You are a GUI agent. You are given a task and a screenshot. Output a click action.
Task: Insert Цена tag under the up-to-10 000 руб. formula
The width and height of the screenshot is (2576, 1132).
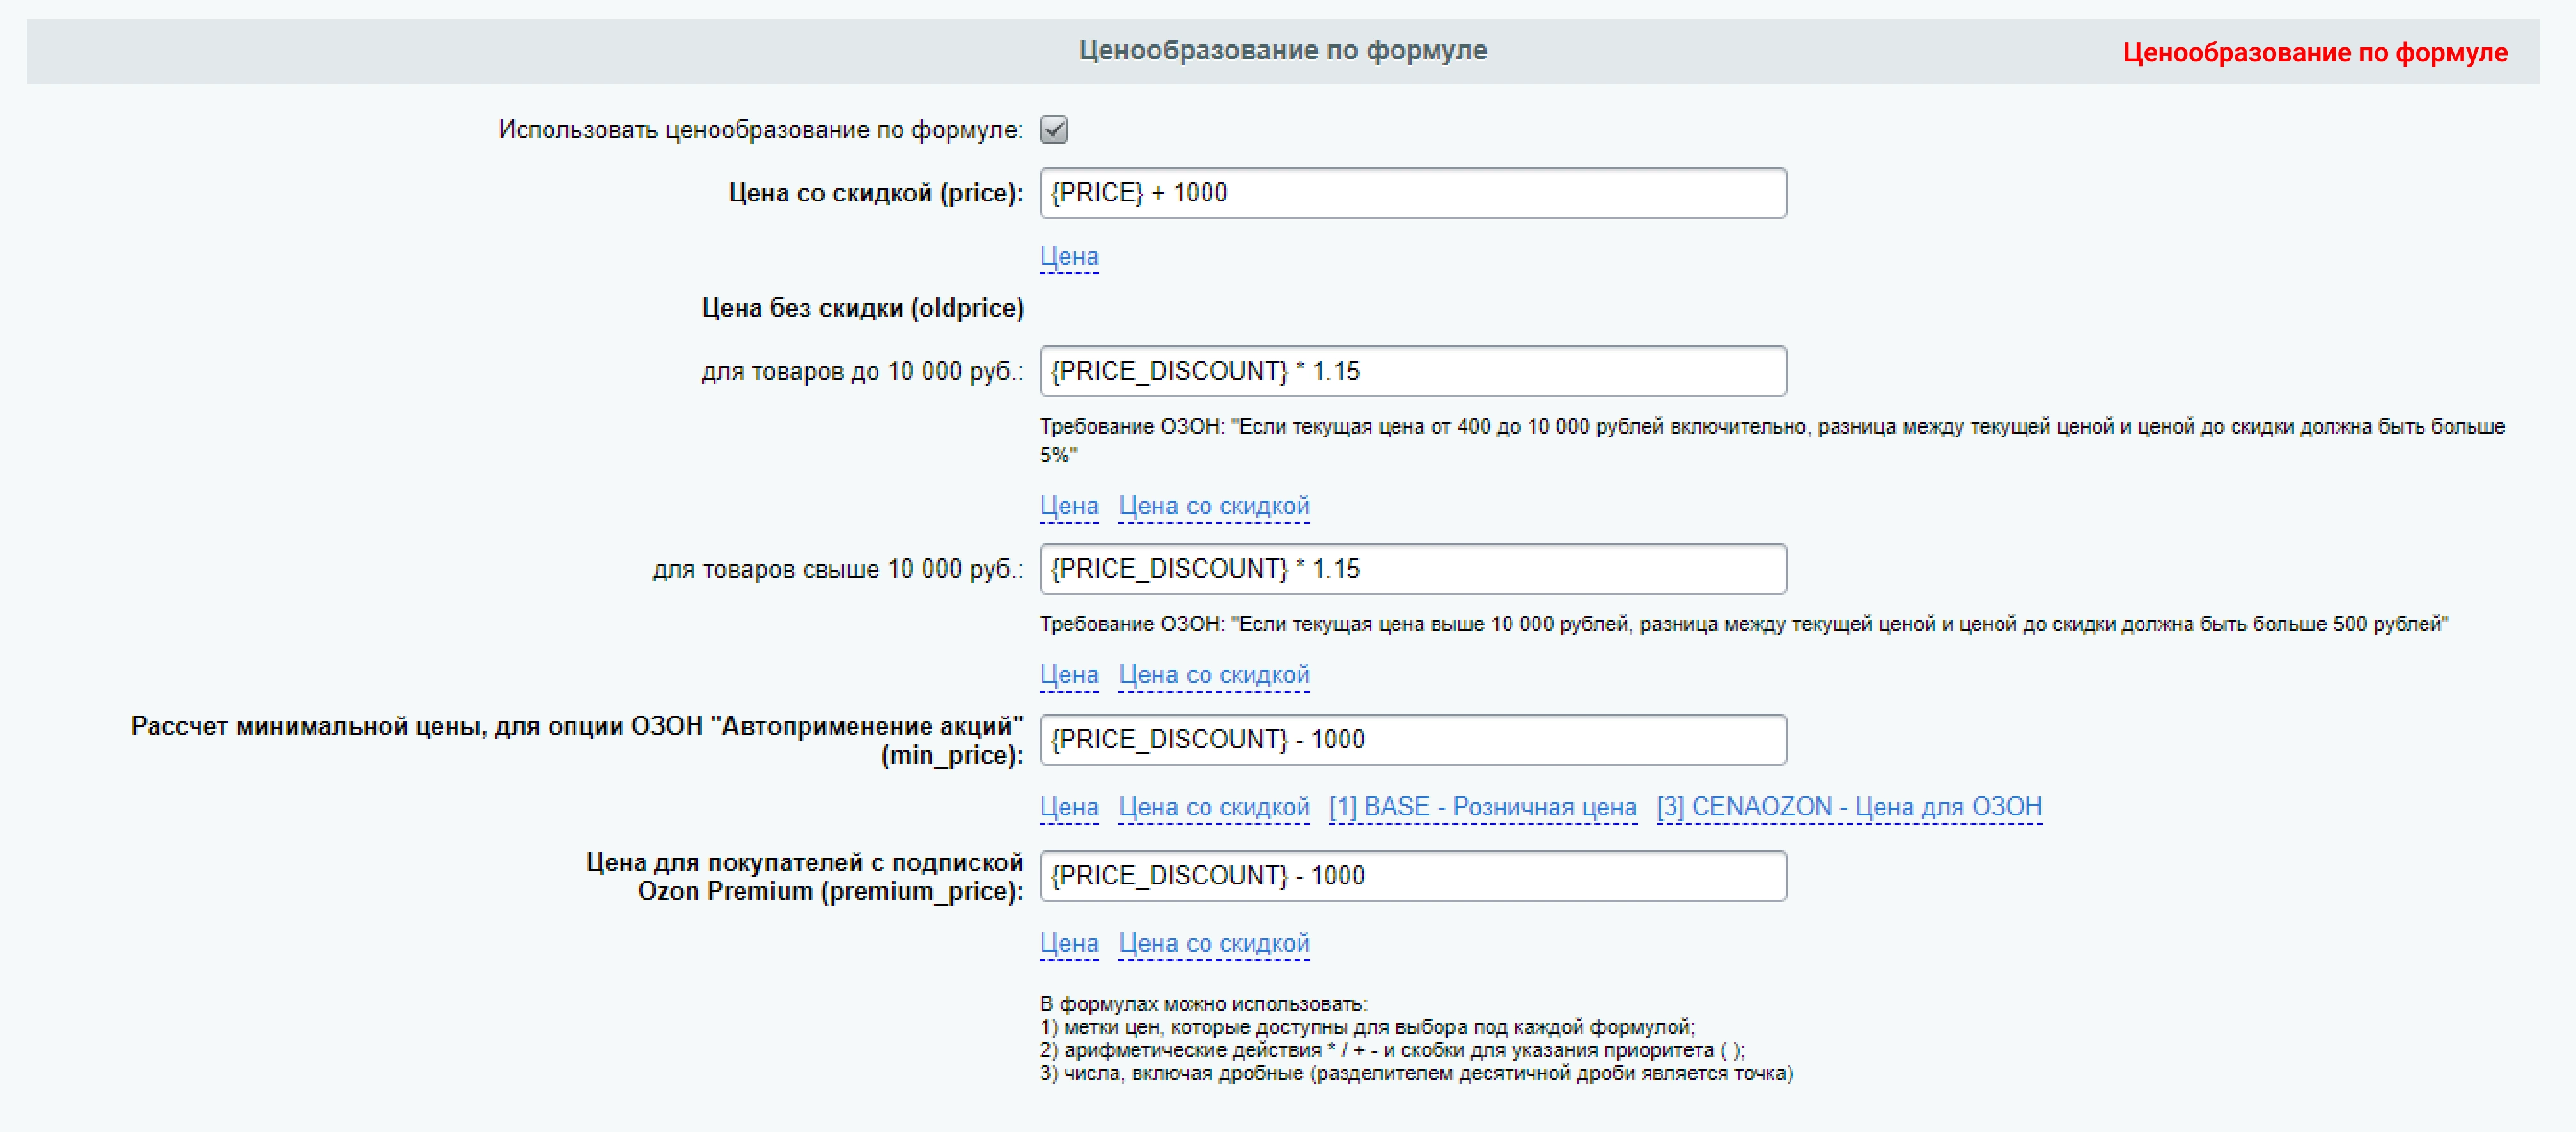[x=1069, y=506]
